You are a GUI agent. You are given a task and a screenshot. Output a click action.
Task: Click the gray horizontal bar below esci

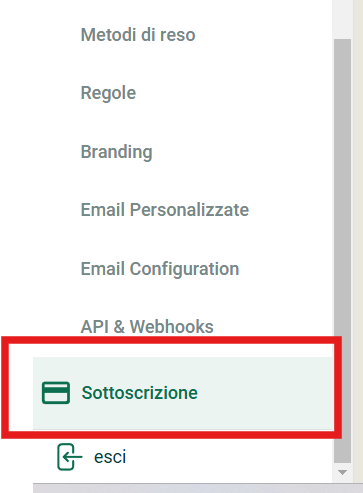pos(198,488)
